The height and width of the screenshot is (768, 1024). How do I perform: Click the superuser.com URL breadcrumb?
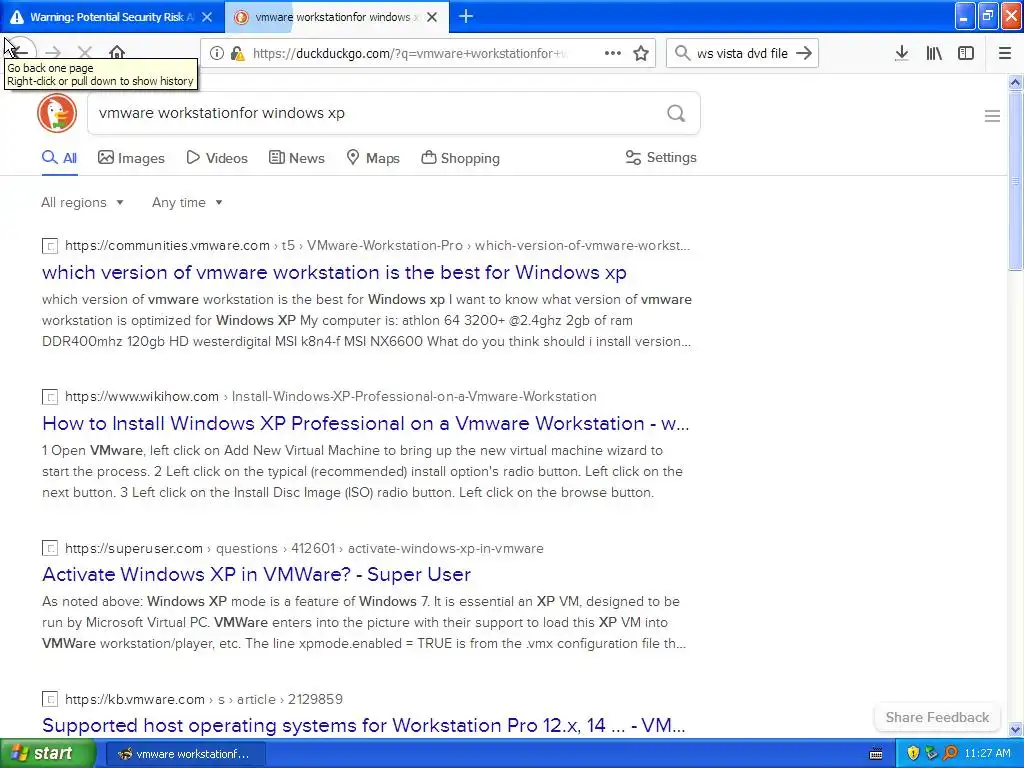point(134,549)
